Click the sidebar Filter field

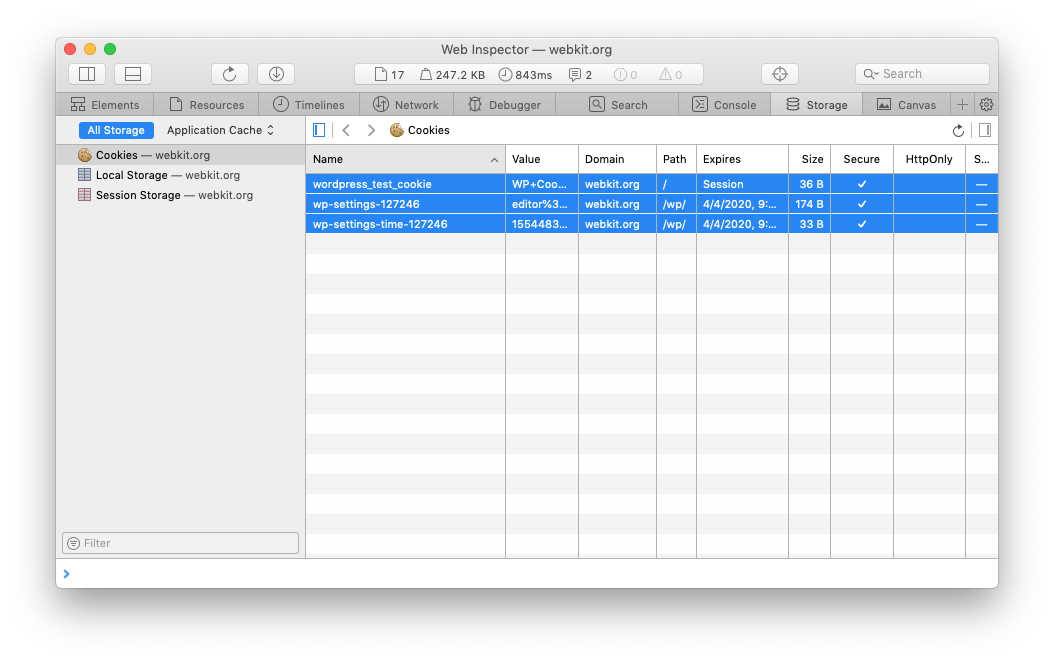pyautogui.click(x=181, y=543)
